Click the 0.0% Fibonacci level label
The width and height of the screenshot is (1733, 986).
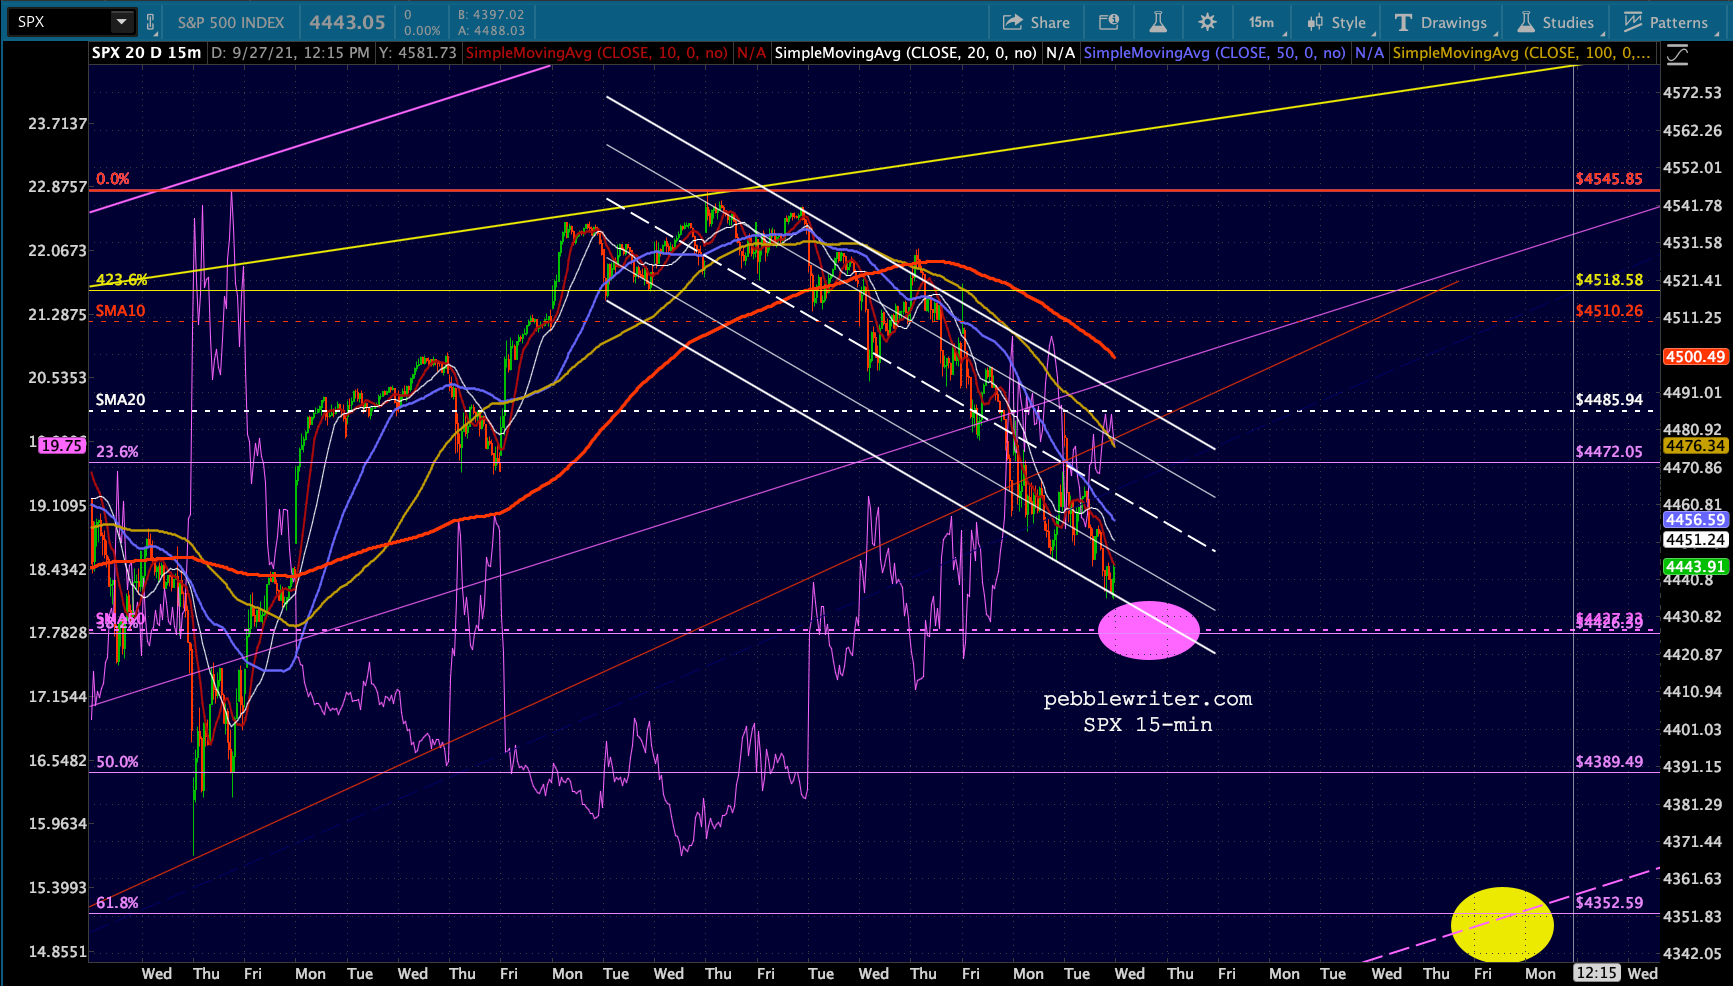coord(113,179)
